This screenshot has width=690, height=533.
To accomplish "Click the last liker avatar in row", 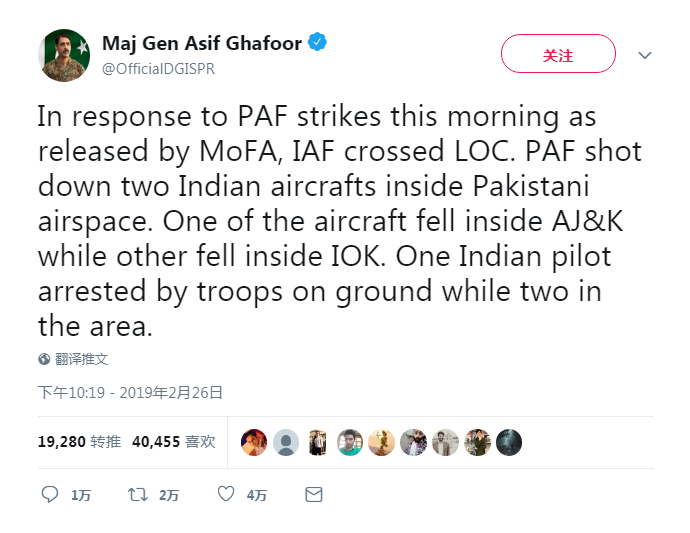I will click(x=509, y=442).
